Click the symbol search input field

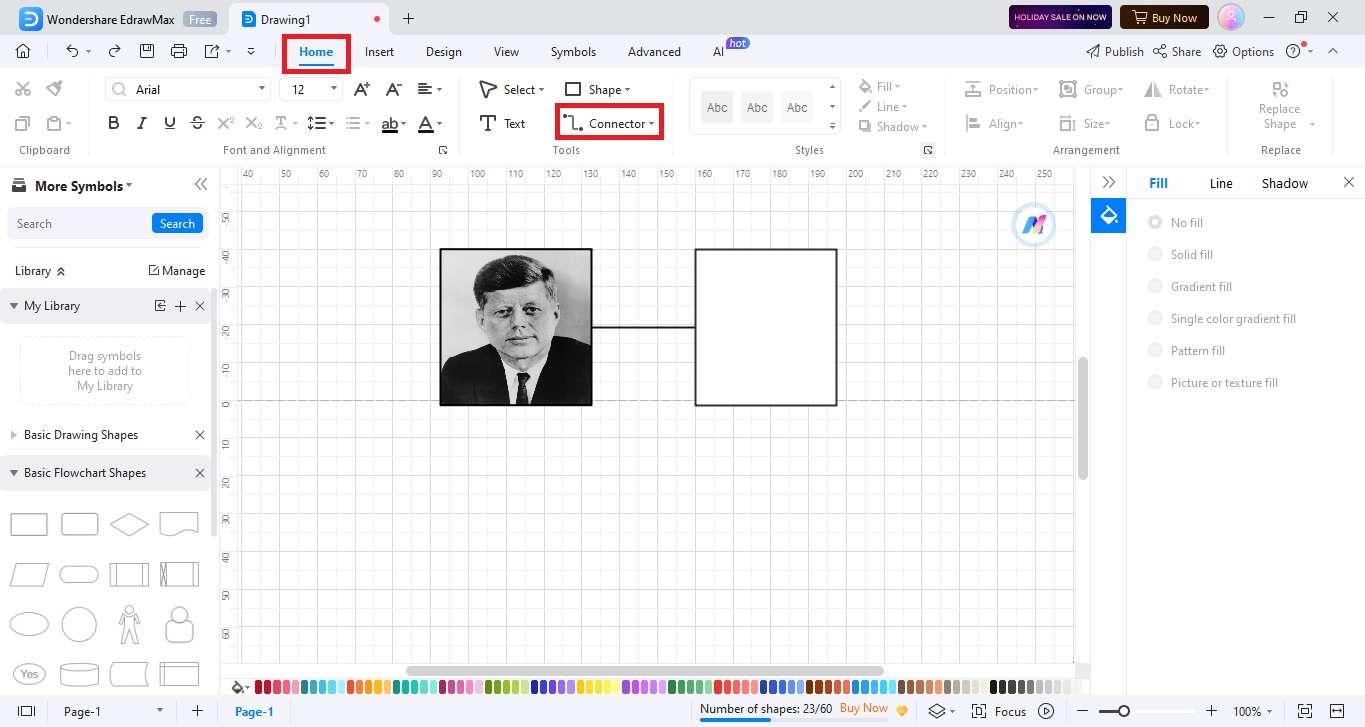coord(80,223)
